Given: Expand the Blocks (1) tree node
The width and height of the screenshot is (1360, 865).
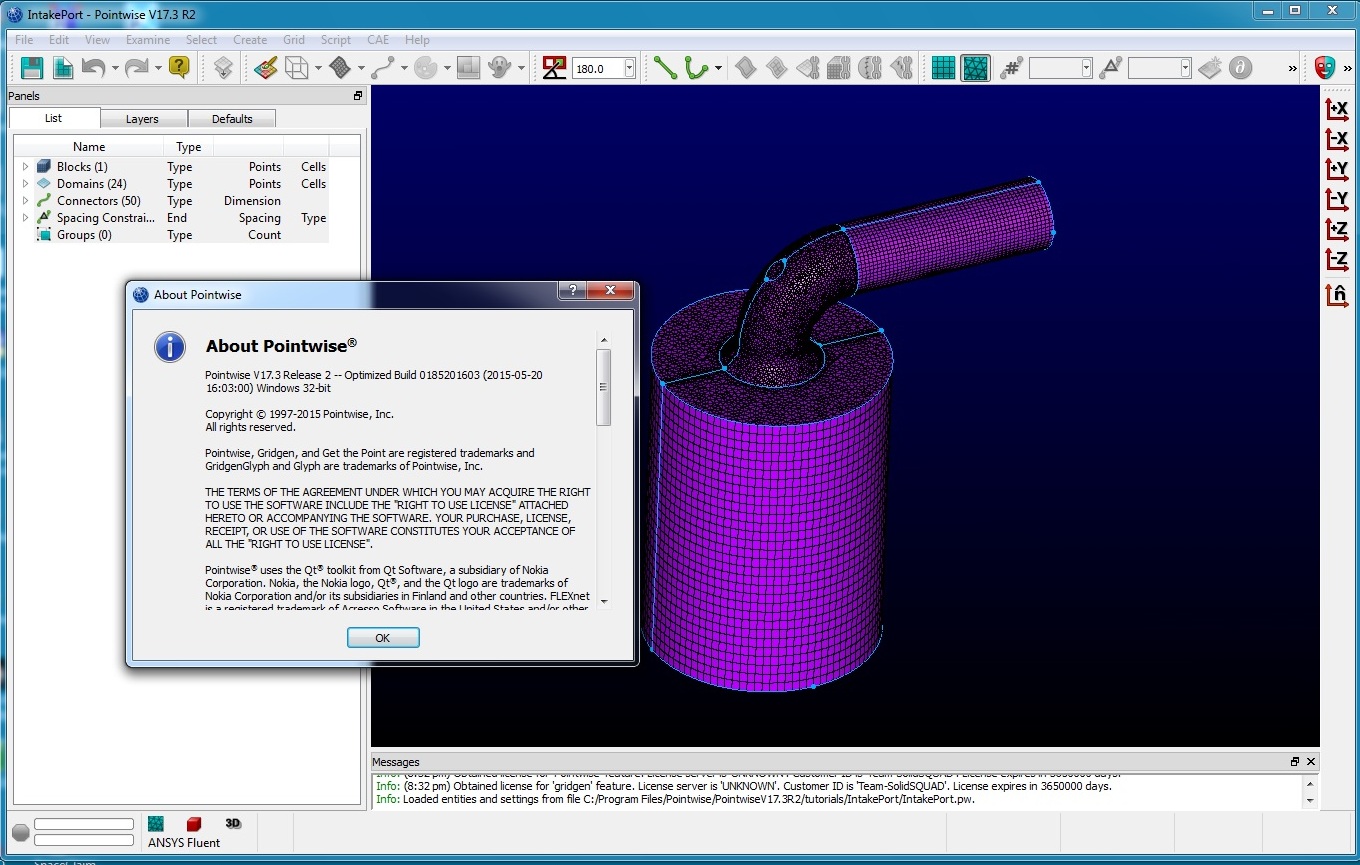Looking at the screenshot, I should click(26, 167).
